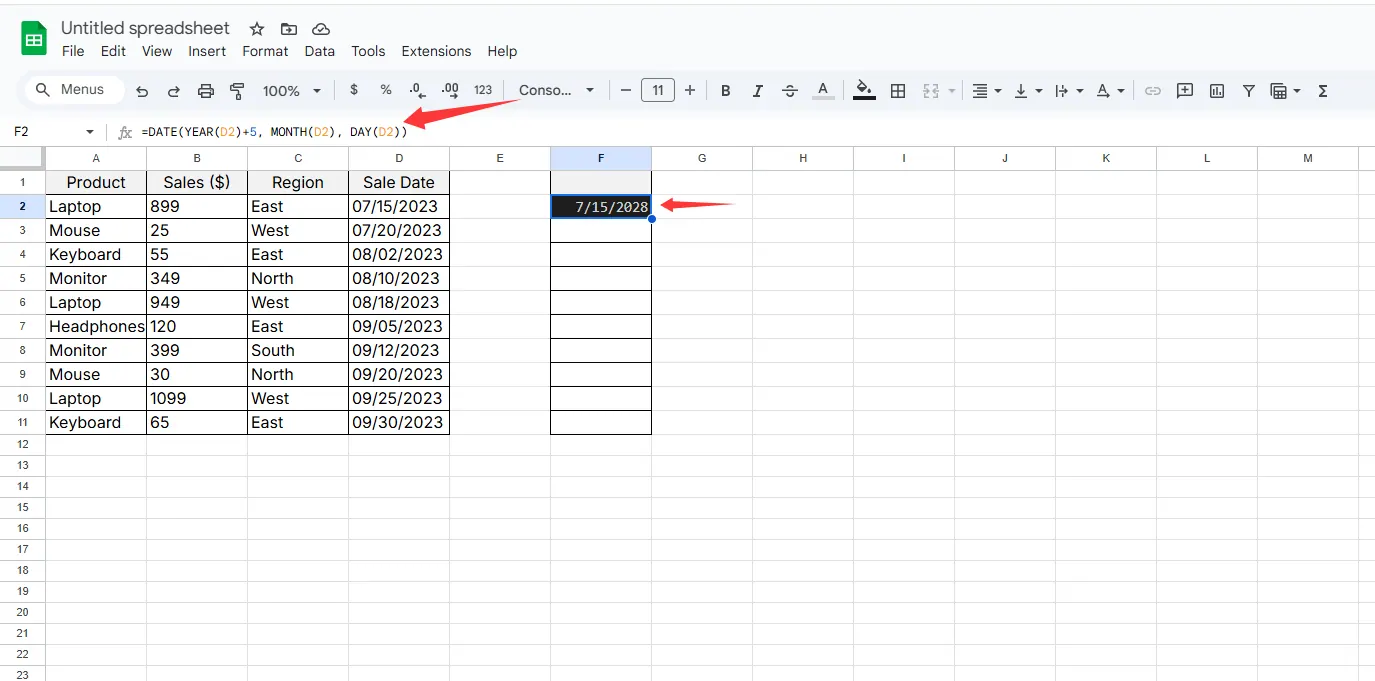
Task: Format as currency with the $ button
Action: [x=354, y=91]
